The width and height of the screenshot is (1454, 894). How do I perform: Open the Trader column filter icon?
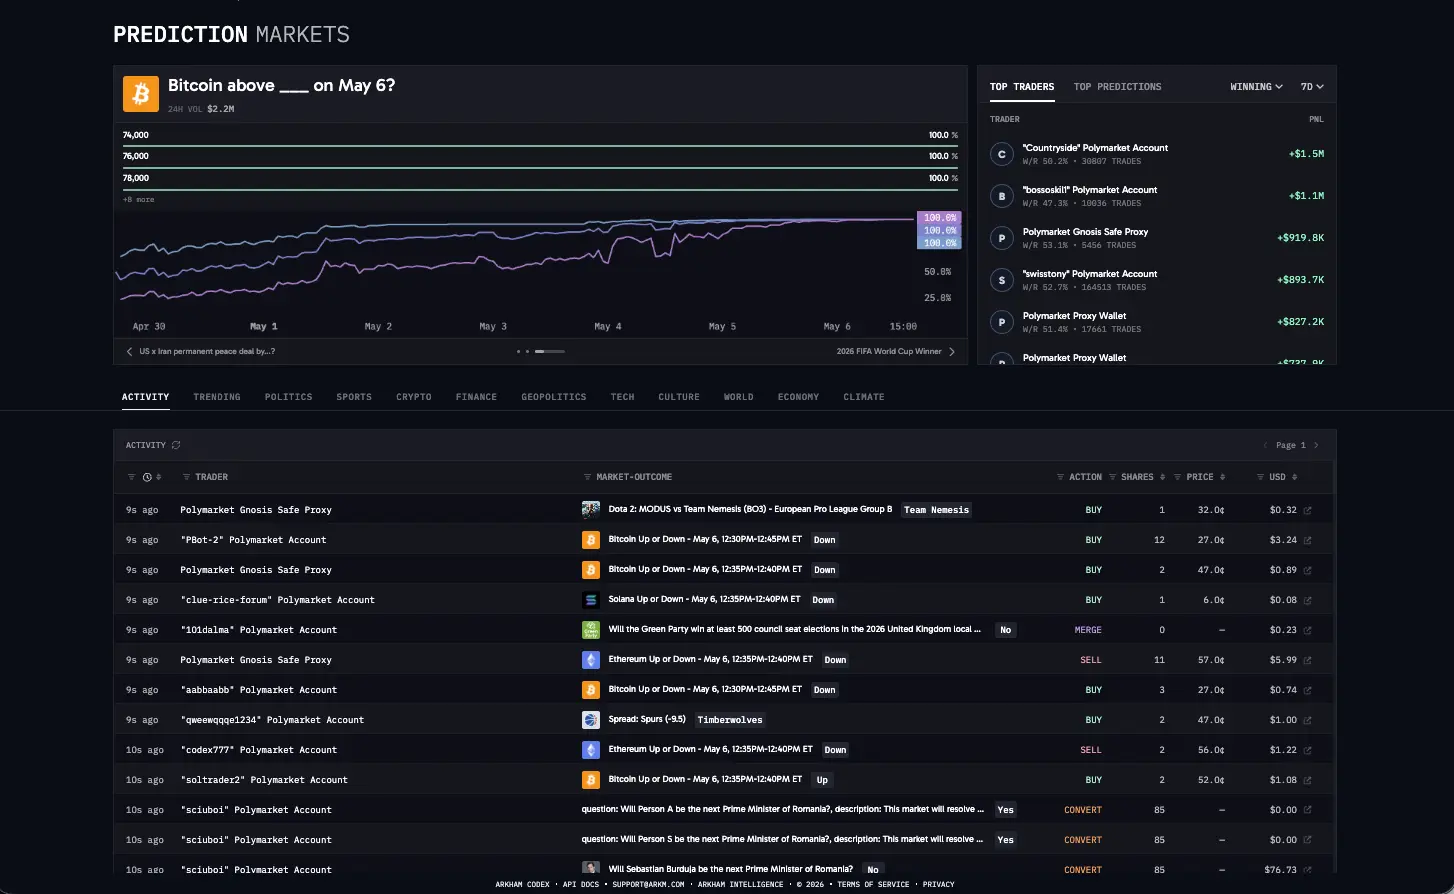187,477
